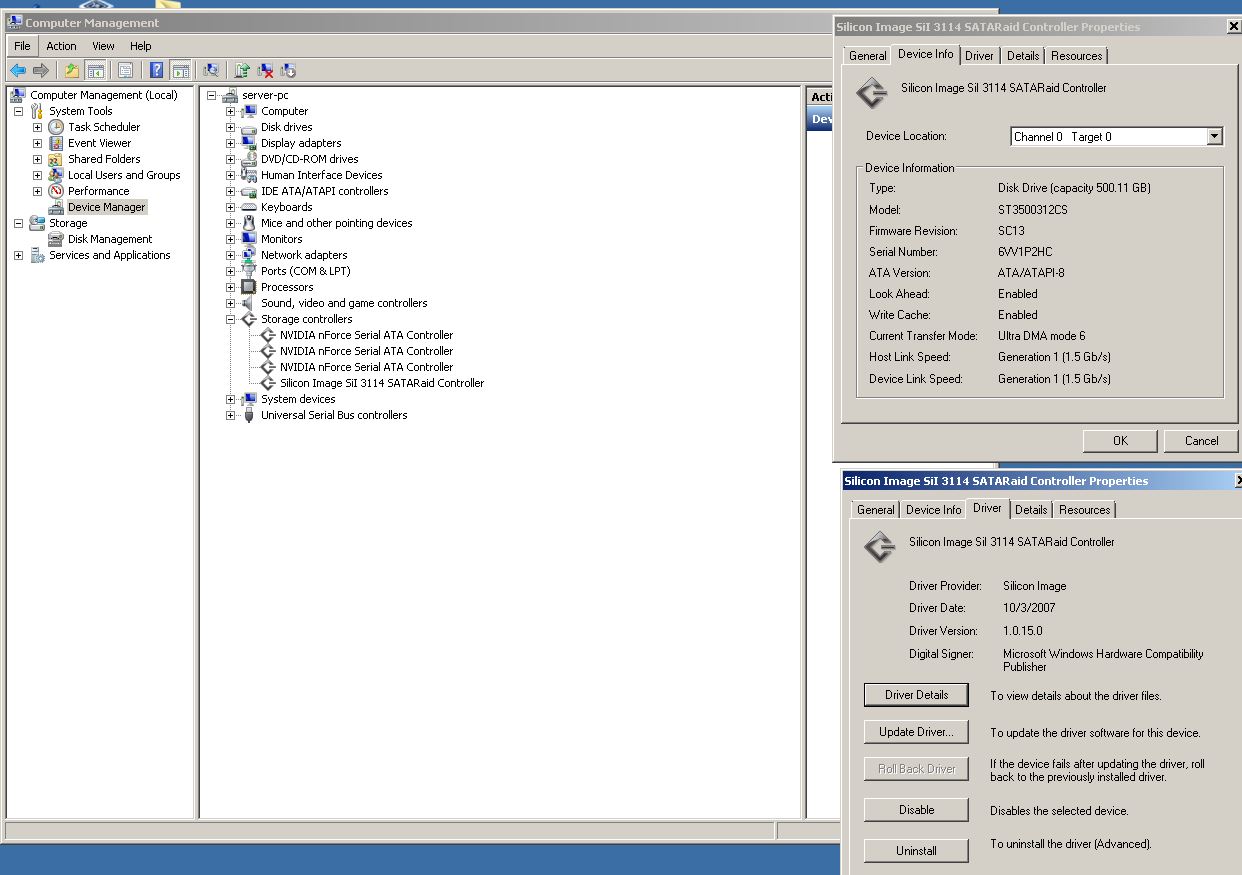This screenshot has height=875, width=1242.
Task: Expand Services and Applications node
Action: [x=18, y=255]
